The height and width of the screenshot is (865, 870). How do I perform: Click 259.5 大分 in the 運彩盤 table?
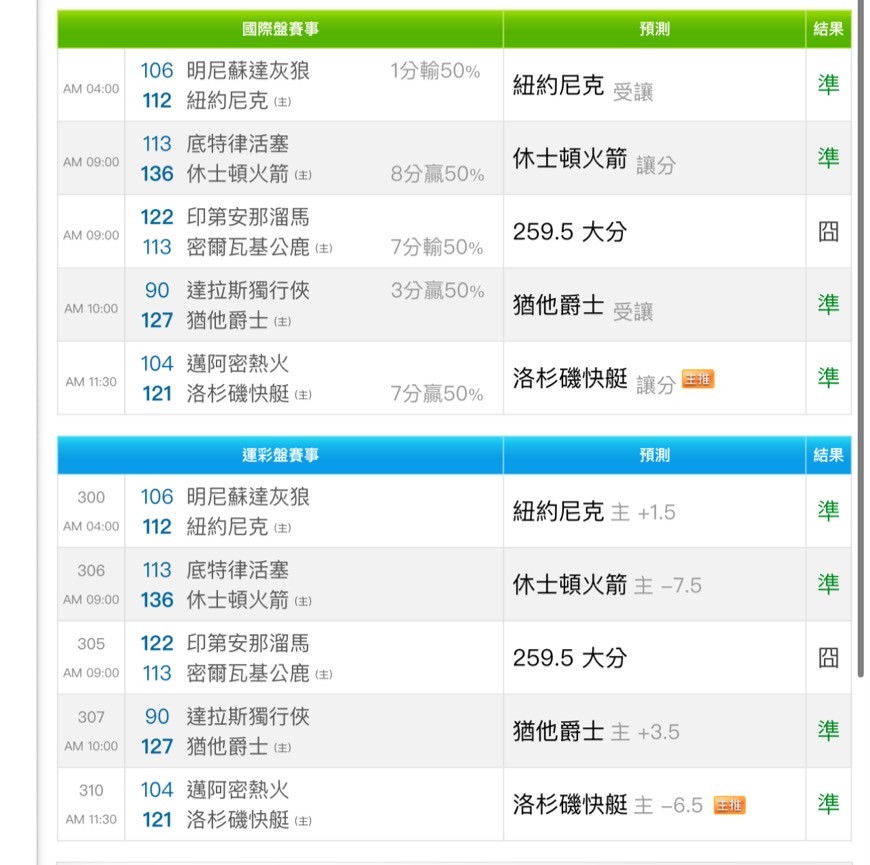click(570, 658)
